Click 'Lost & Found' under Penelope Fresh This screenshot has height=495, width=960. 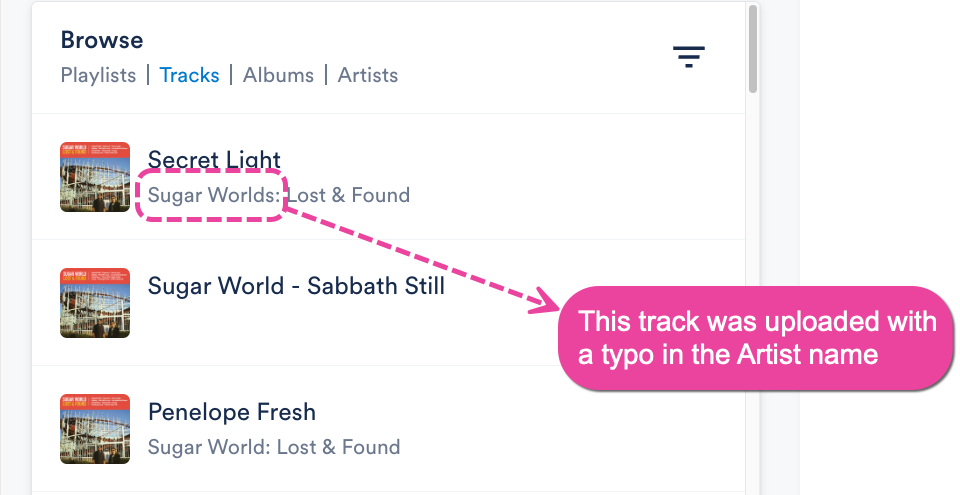tap(339, 447)
